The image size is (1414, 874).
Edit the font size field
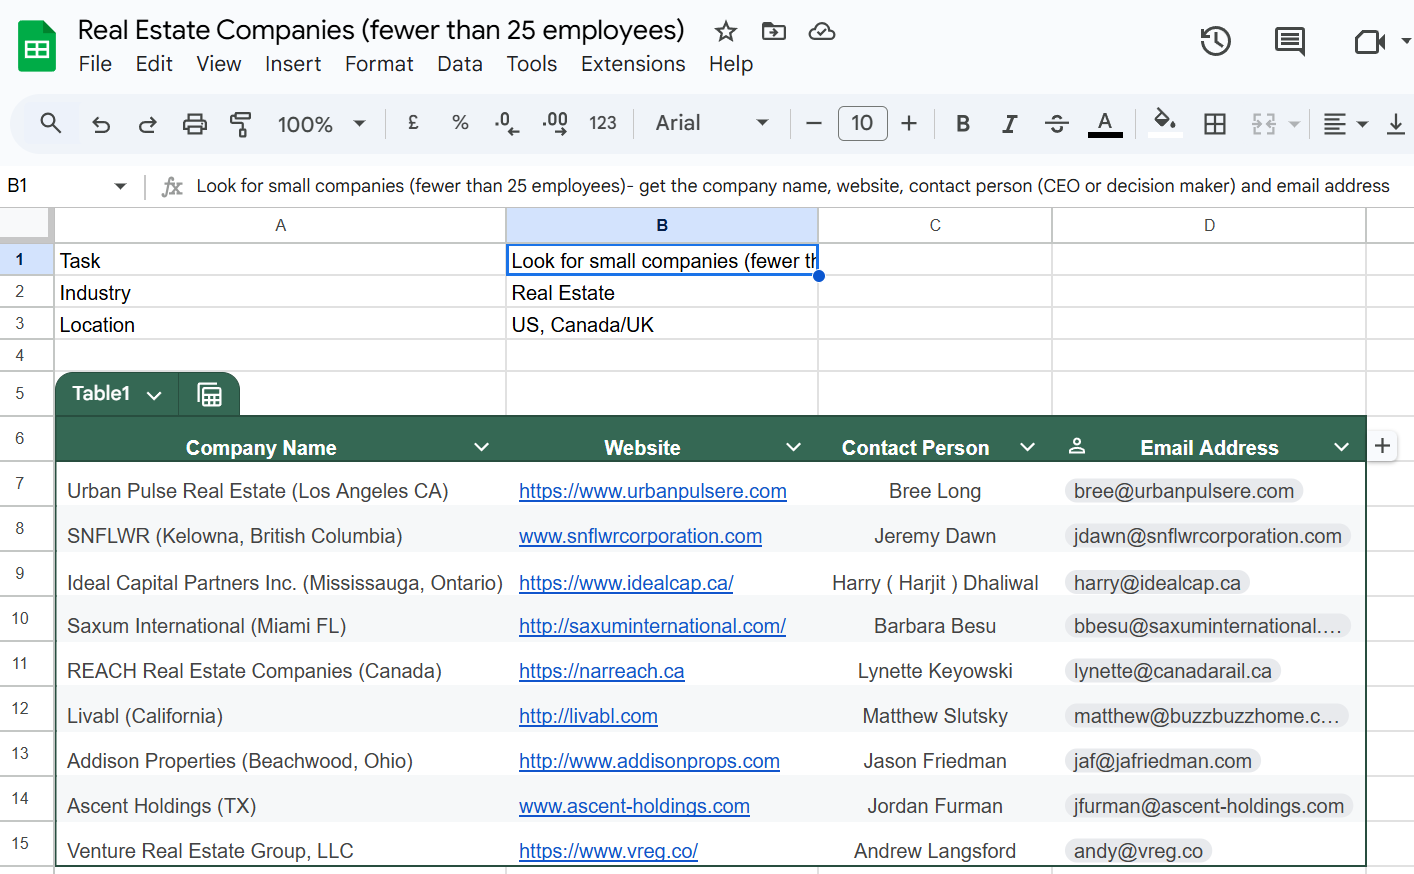coord(862,123)
